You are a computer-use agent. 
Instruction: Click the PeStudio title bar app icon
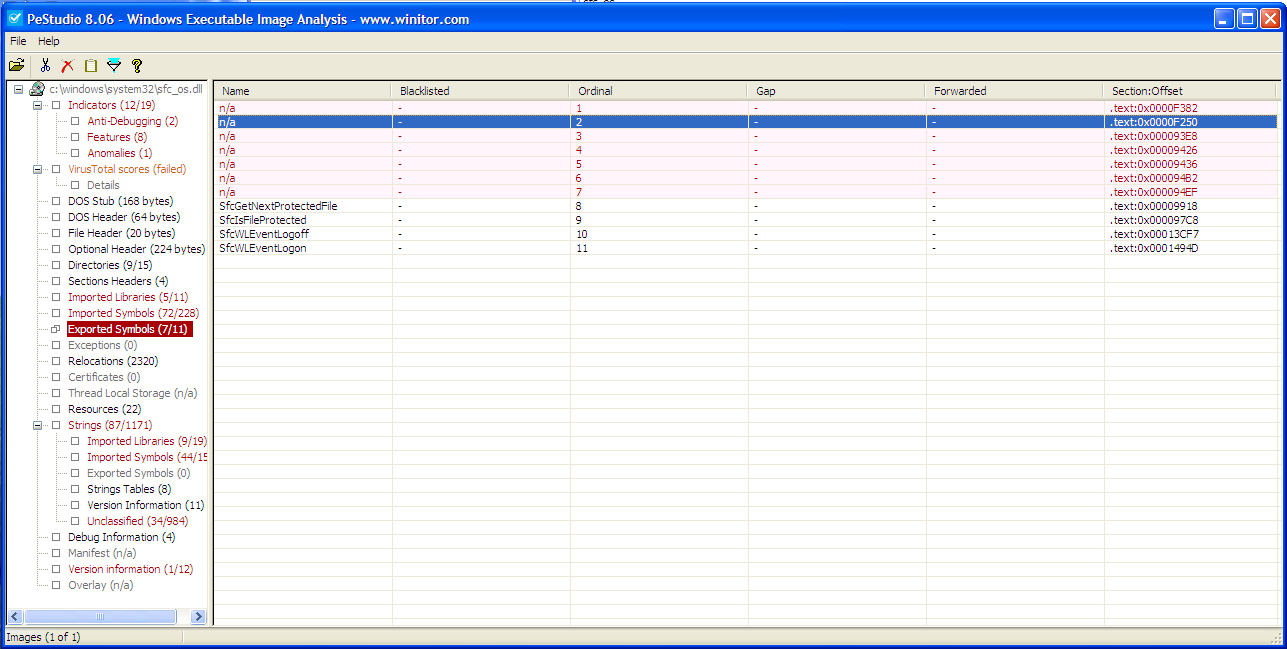tap(15, 19)
